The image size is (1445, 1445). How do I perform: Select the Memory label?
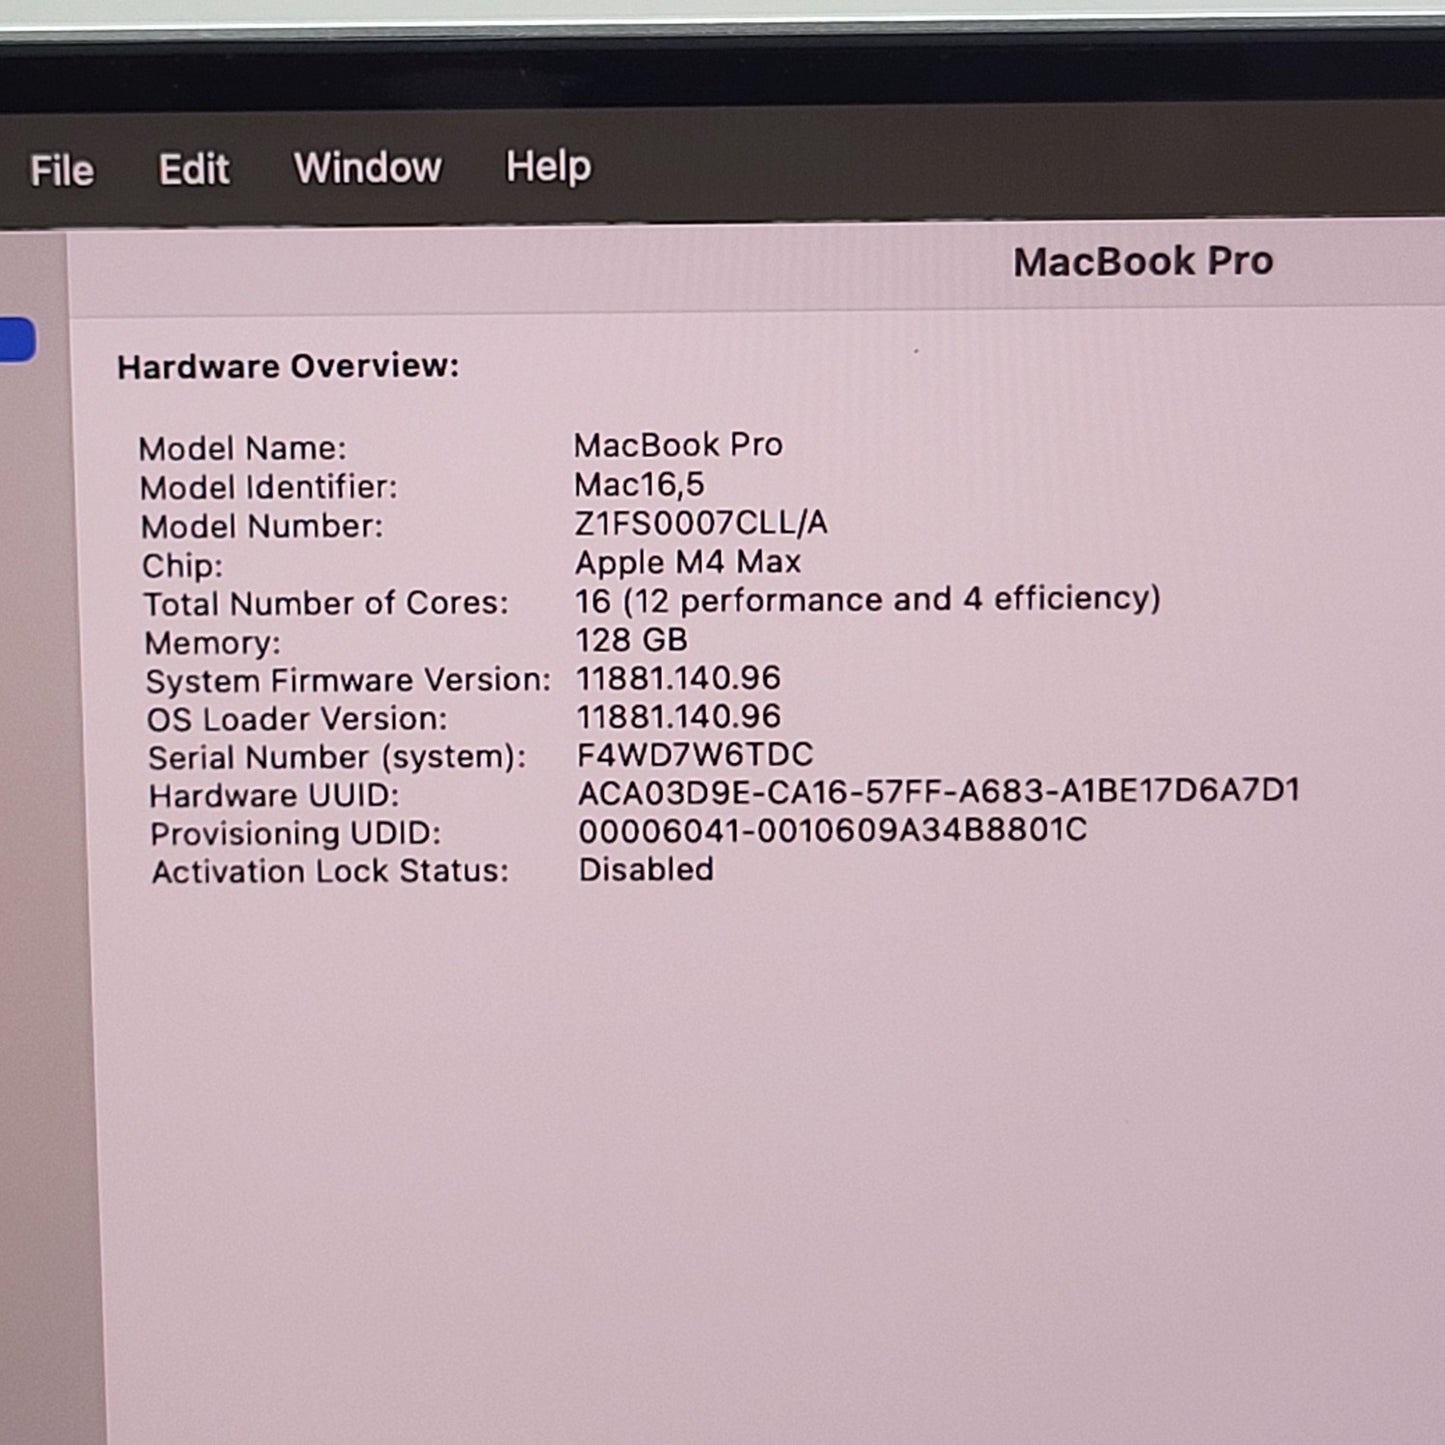pos(212,643)
